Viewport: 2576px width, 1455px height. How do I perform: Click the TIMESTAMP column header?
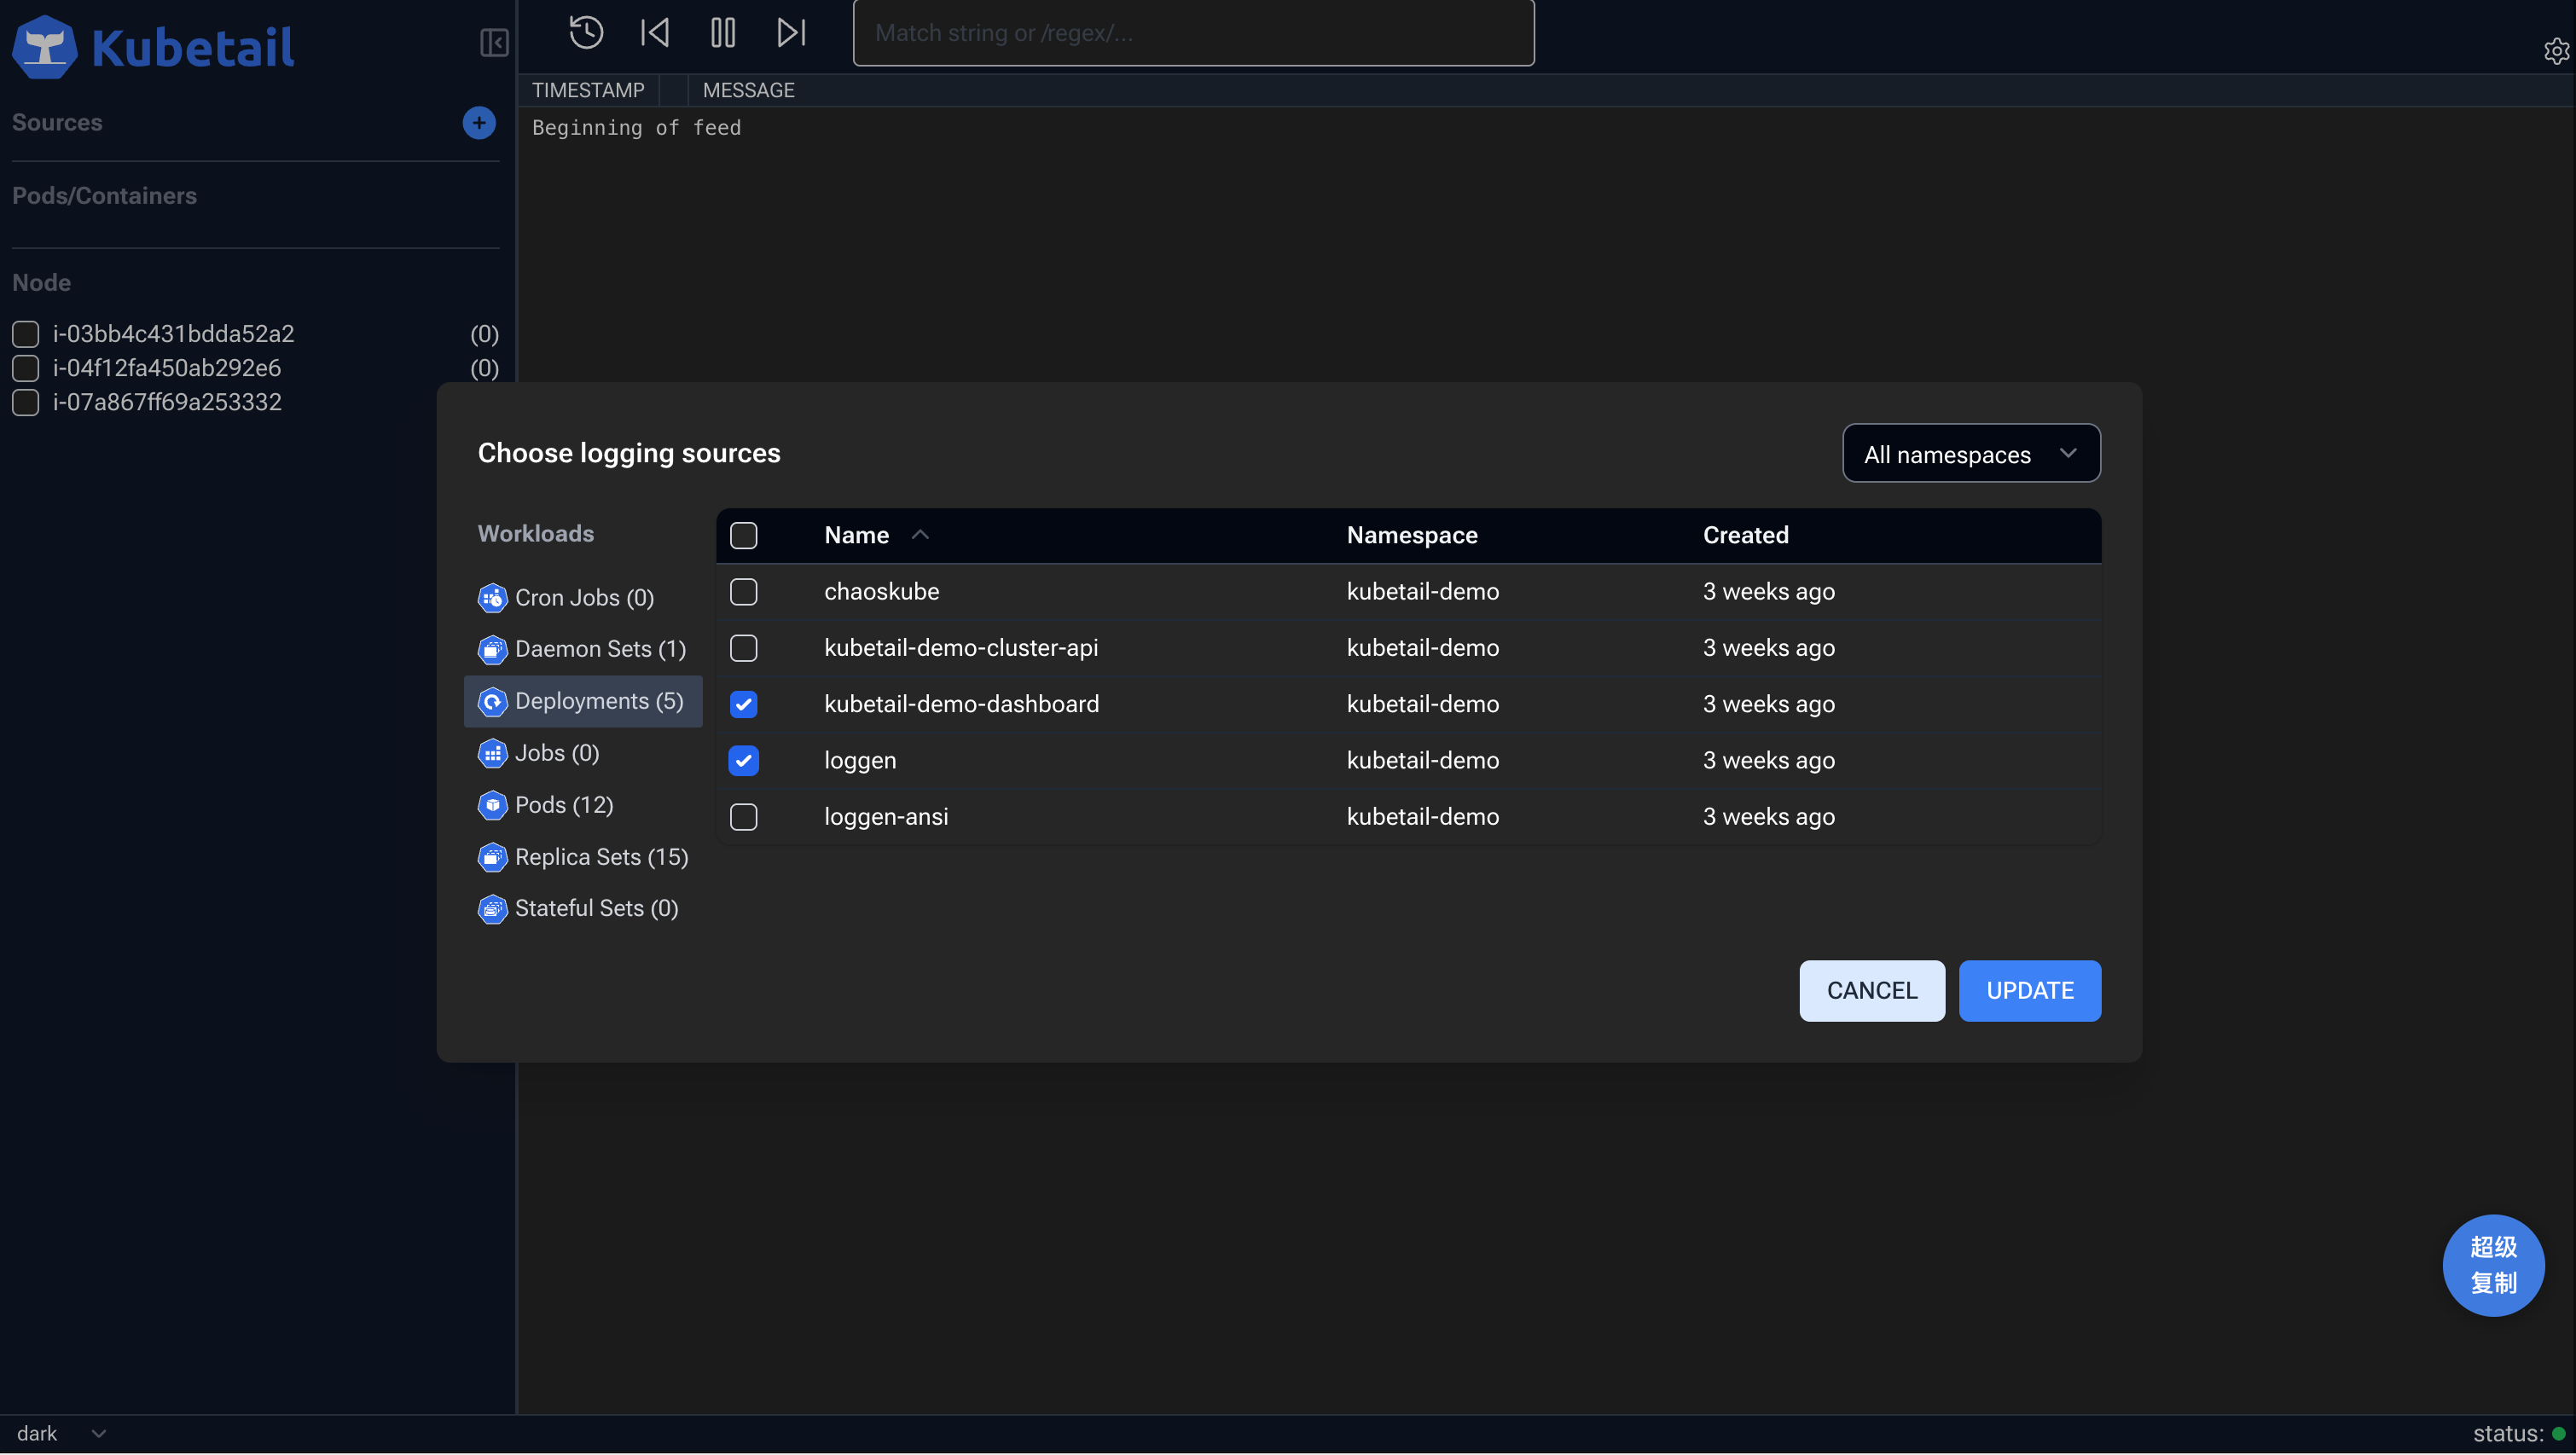pos(588,90)
